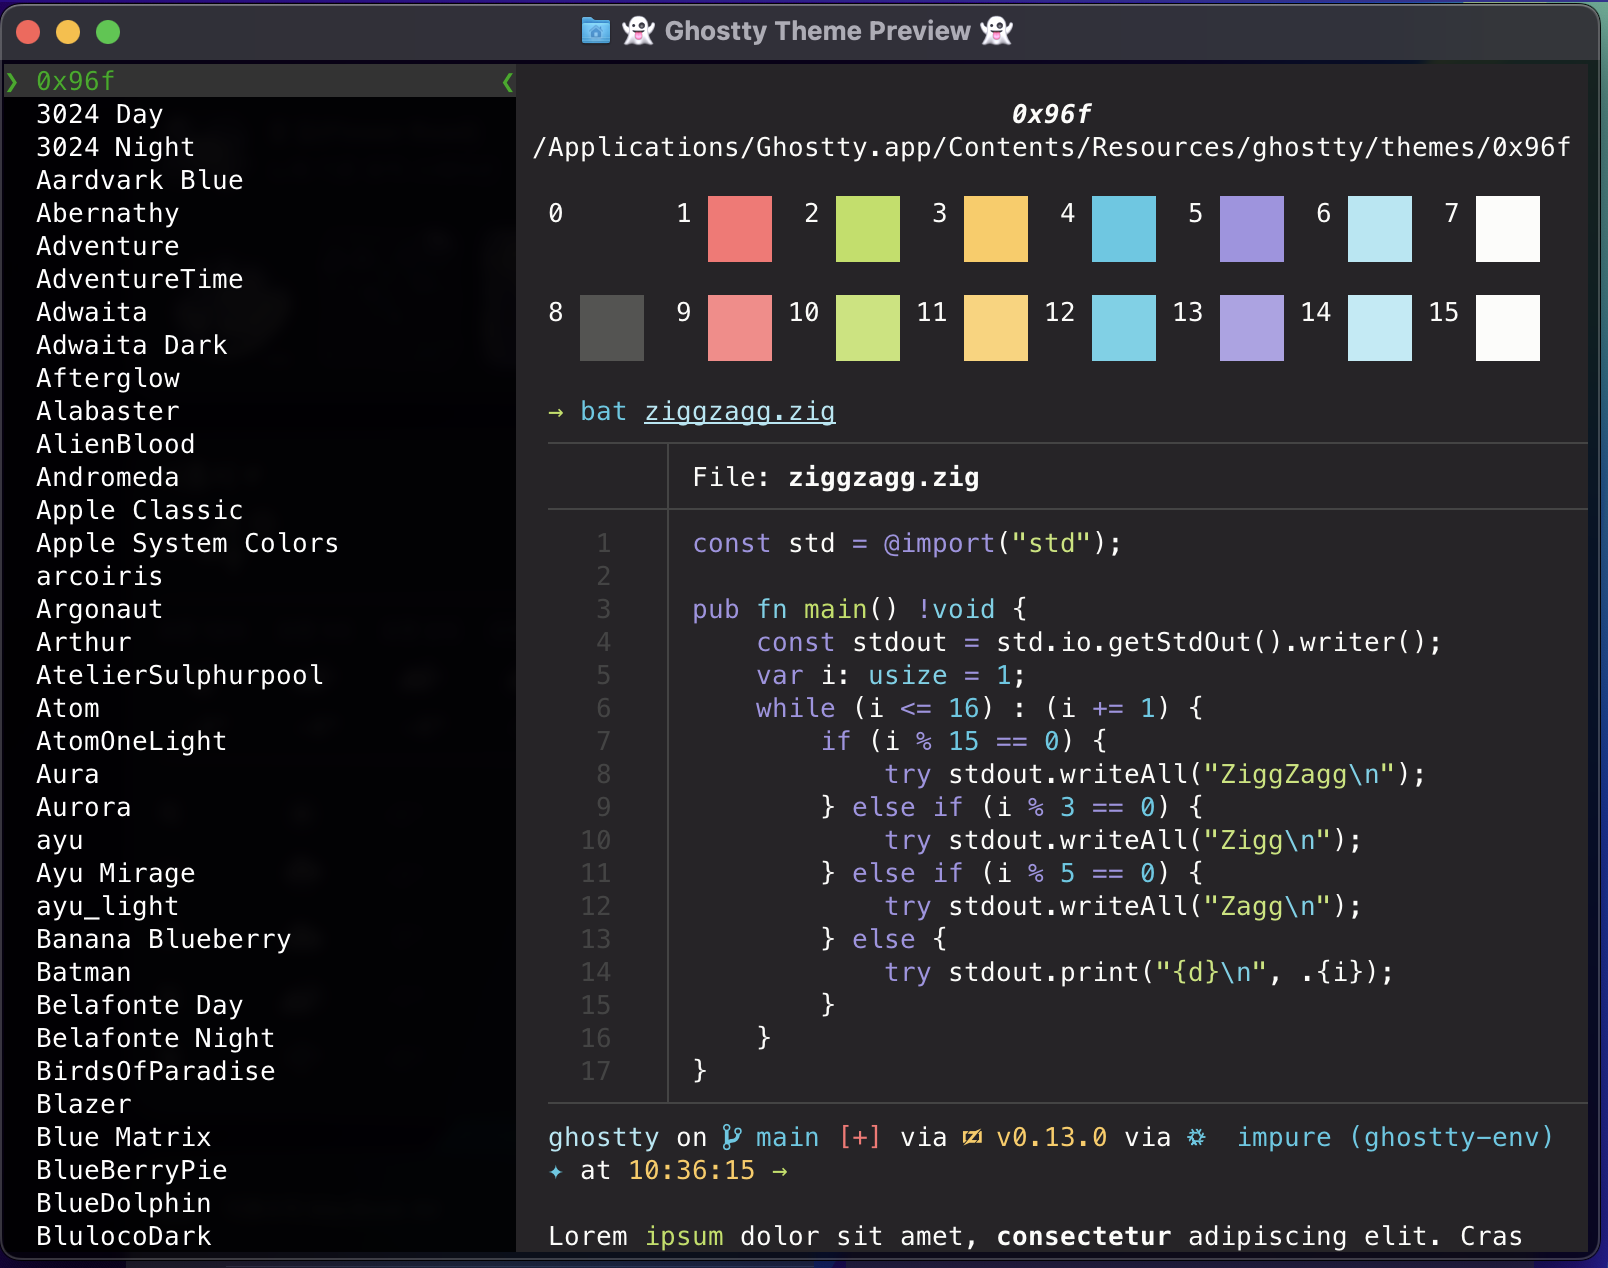Click the folder icon in title bar

click(596, 31)
